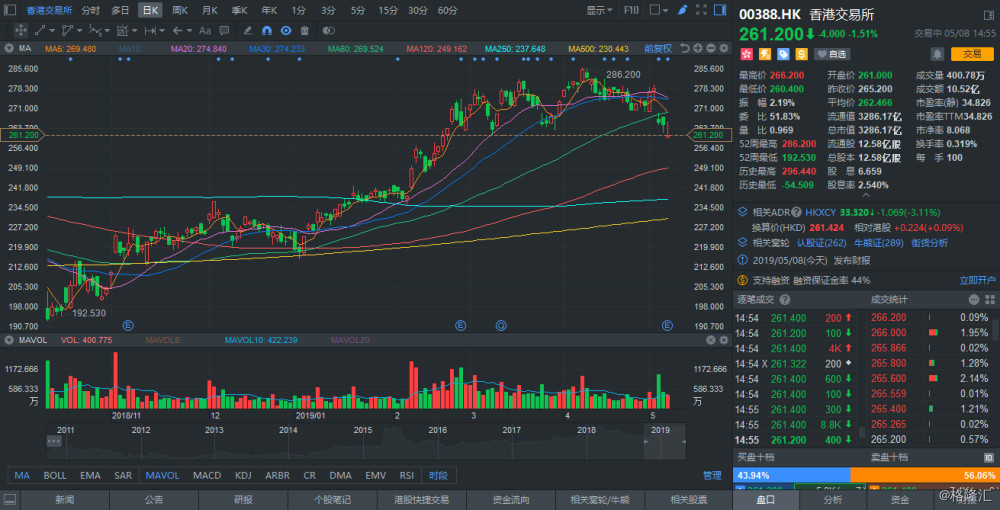Expand the wave tool dropdown arrow
1000x510 pixels.
(x=107, y=30)
